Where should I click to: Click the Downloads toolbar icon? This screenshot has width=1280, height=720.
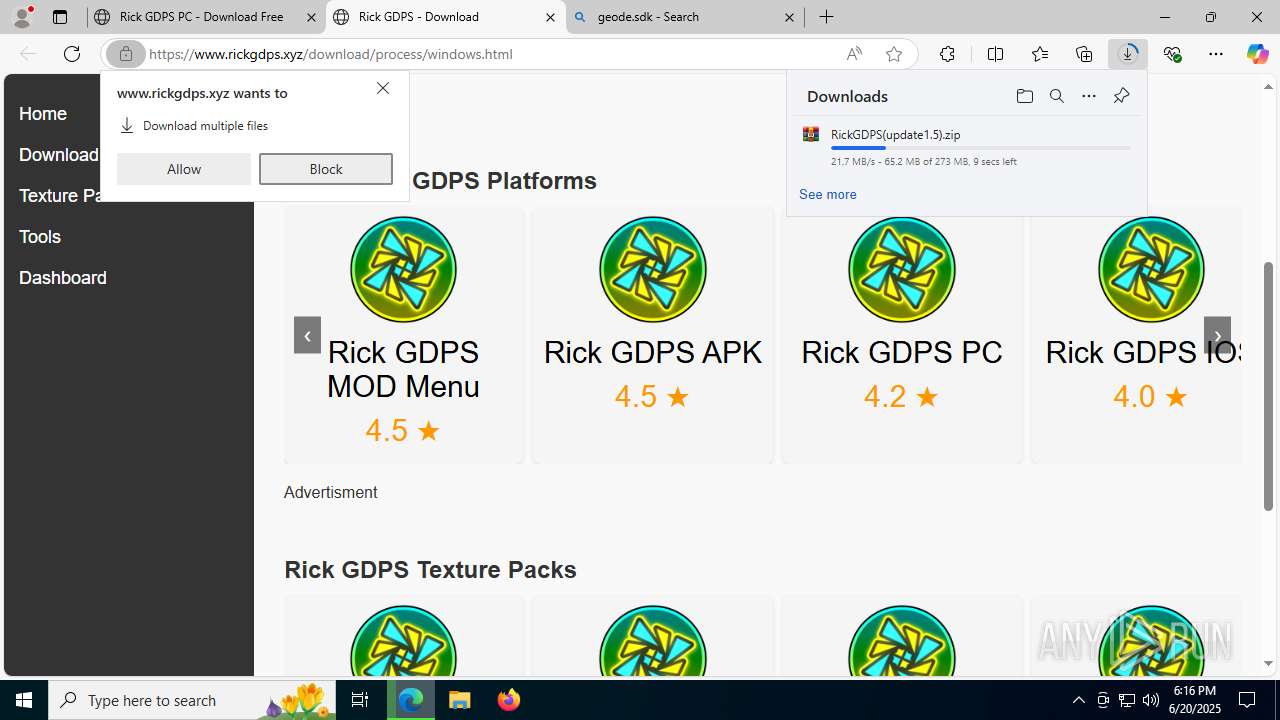(x=1128, y=54)
